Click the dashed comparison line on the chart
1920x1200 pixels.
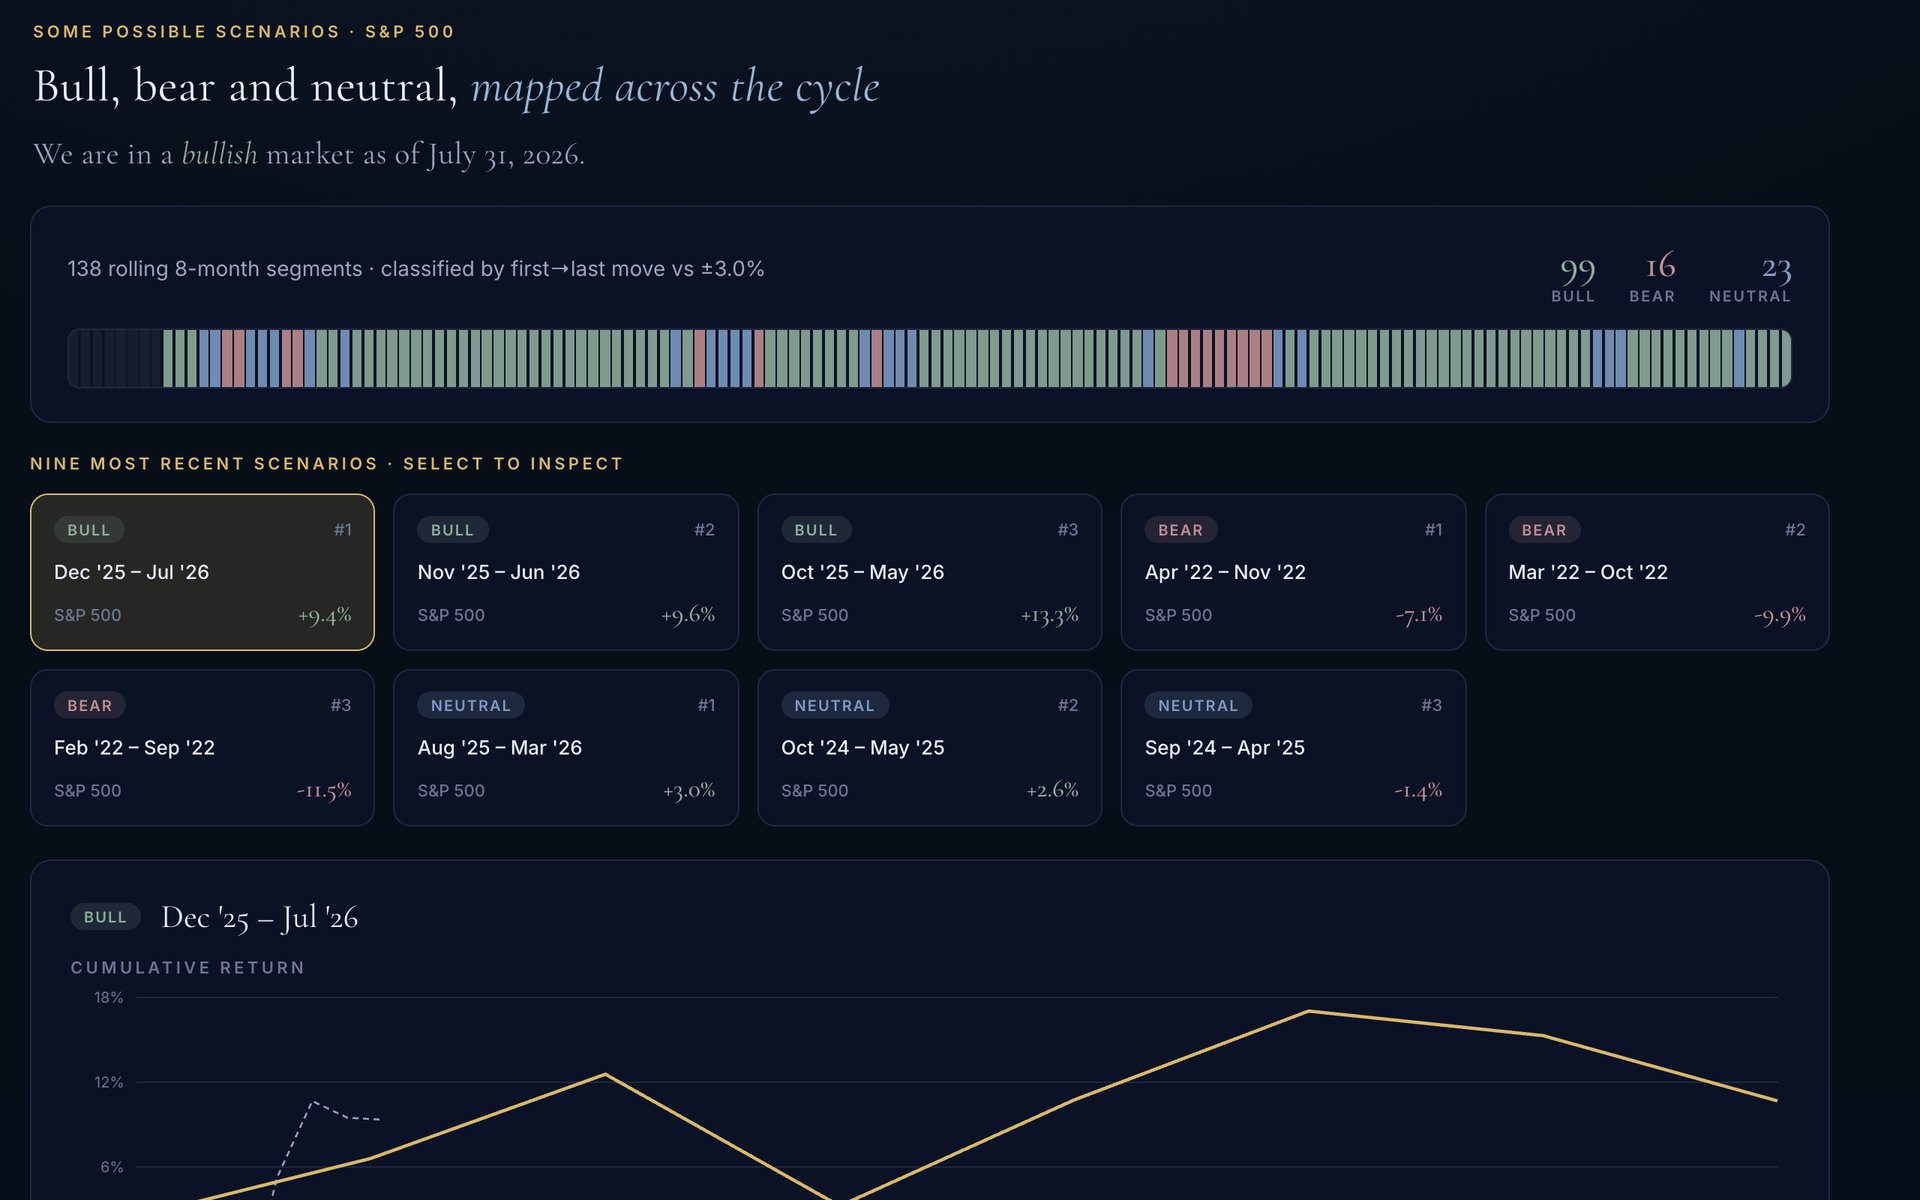click(314, 1103)
